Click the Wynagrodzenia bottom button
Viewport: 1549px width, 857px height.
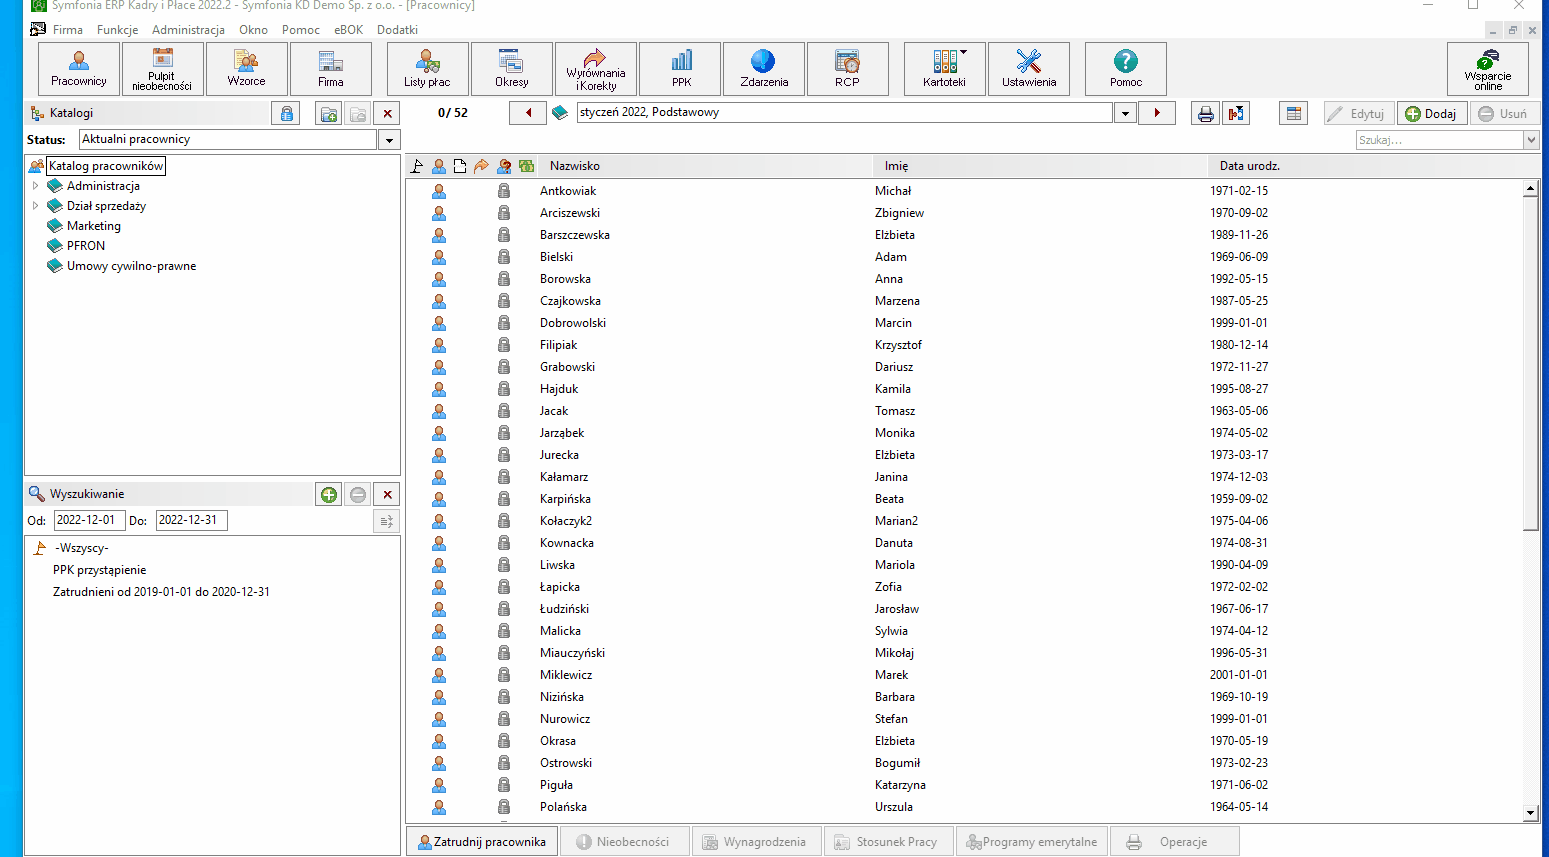[756, 842]
